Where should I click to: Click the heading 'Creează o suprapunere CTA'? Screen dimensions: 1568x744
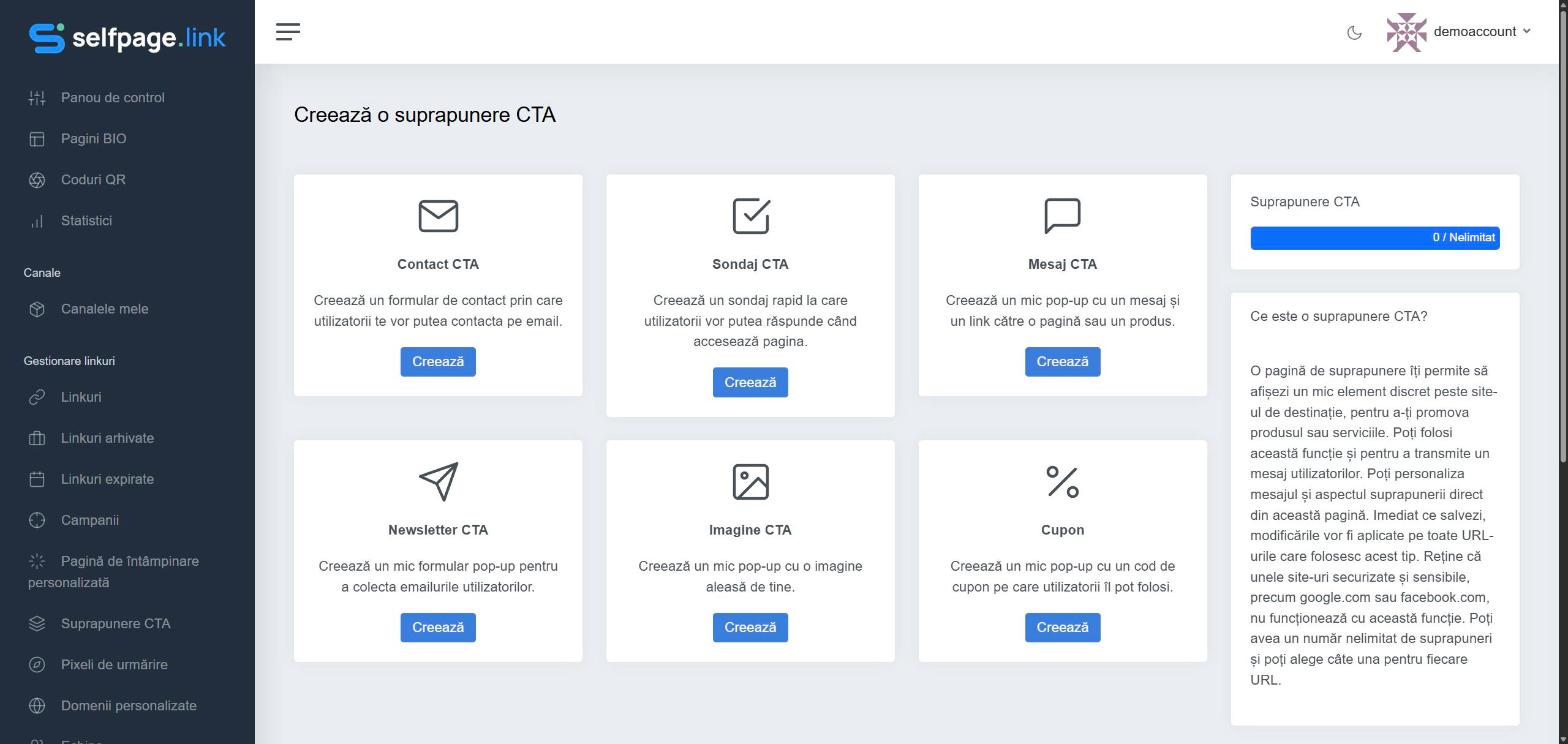click(x=425, y=115)
